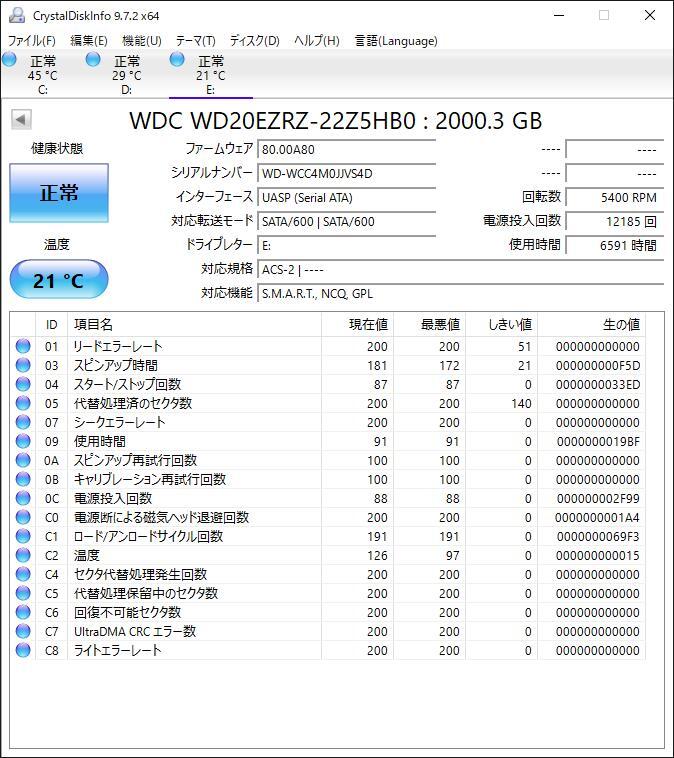Click the しきい値 column header

click(x=501, y=324)
